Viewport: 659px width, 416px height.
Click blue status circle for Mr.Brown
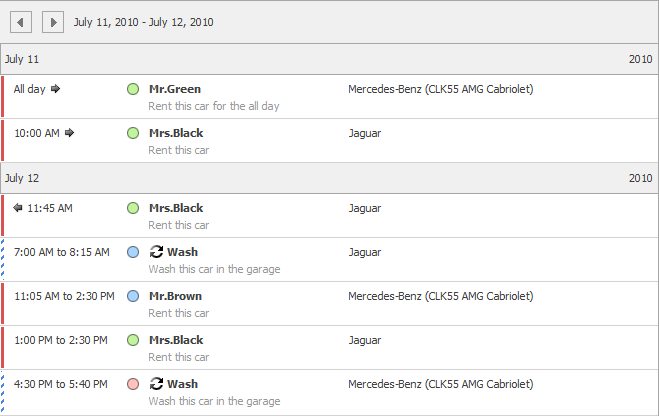tap(133, 296)
